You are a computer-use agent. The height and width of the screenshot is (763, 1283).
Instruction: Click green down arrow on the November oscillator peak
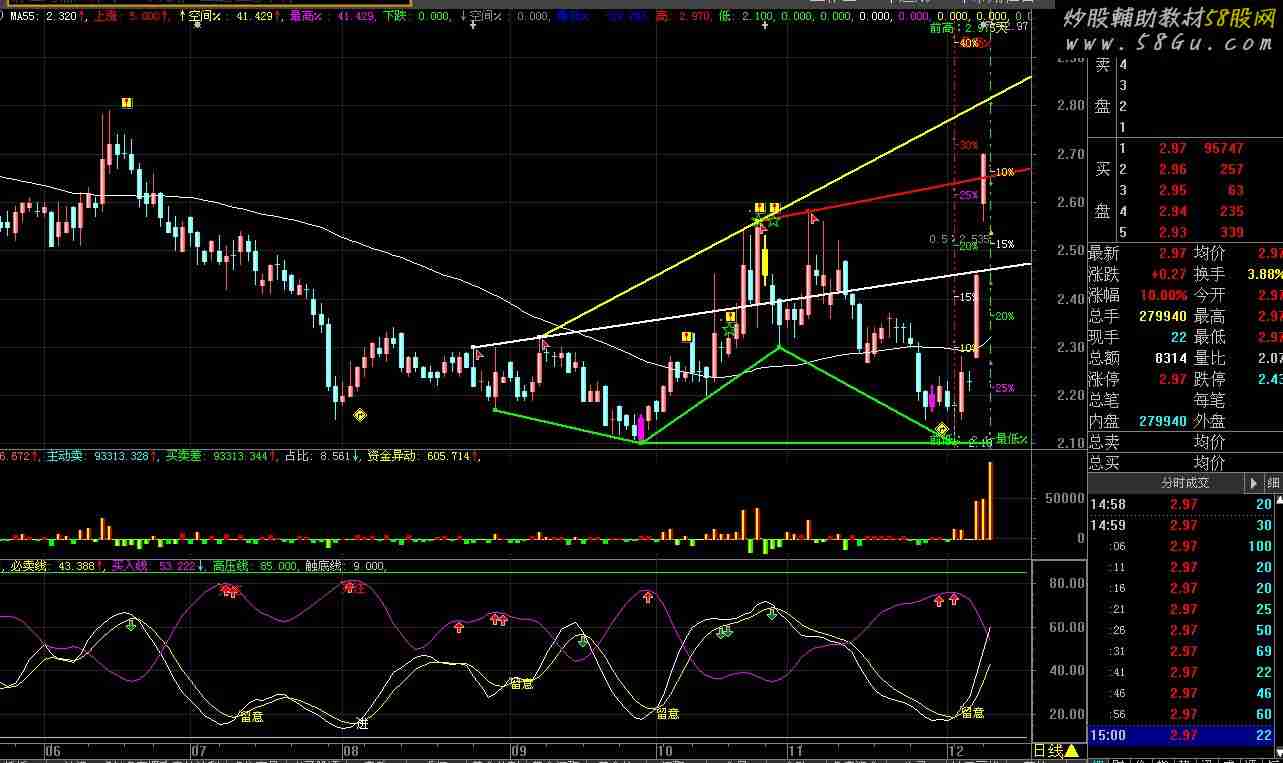point(772,613)
